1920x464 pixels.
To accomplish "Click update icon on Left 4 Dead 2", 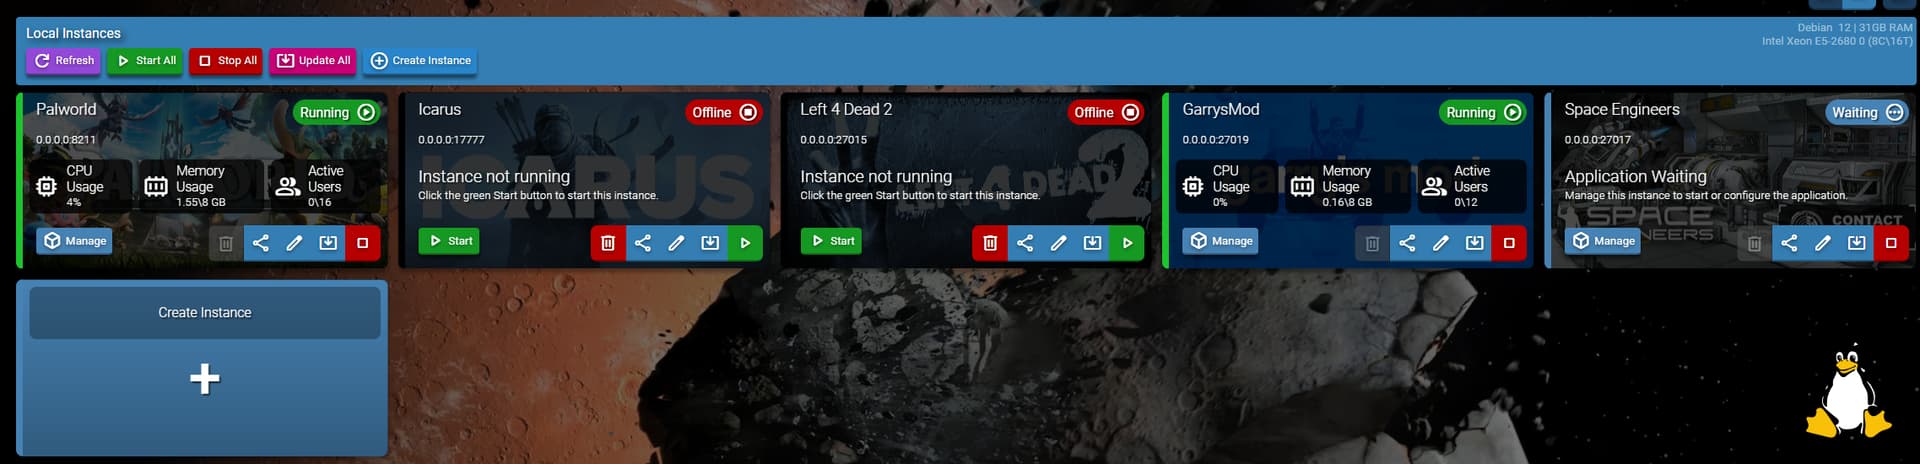I will tap(1092, 243).
